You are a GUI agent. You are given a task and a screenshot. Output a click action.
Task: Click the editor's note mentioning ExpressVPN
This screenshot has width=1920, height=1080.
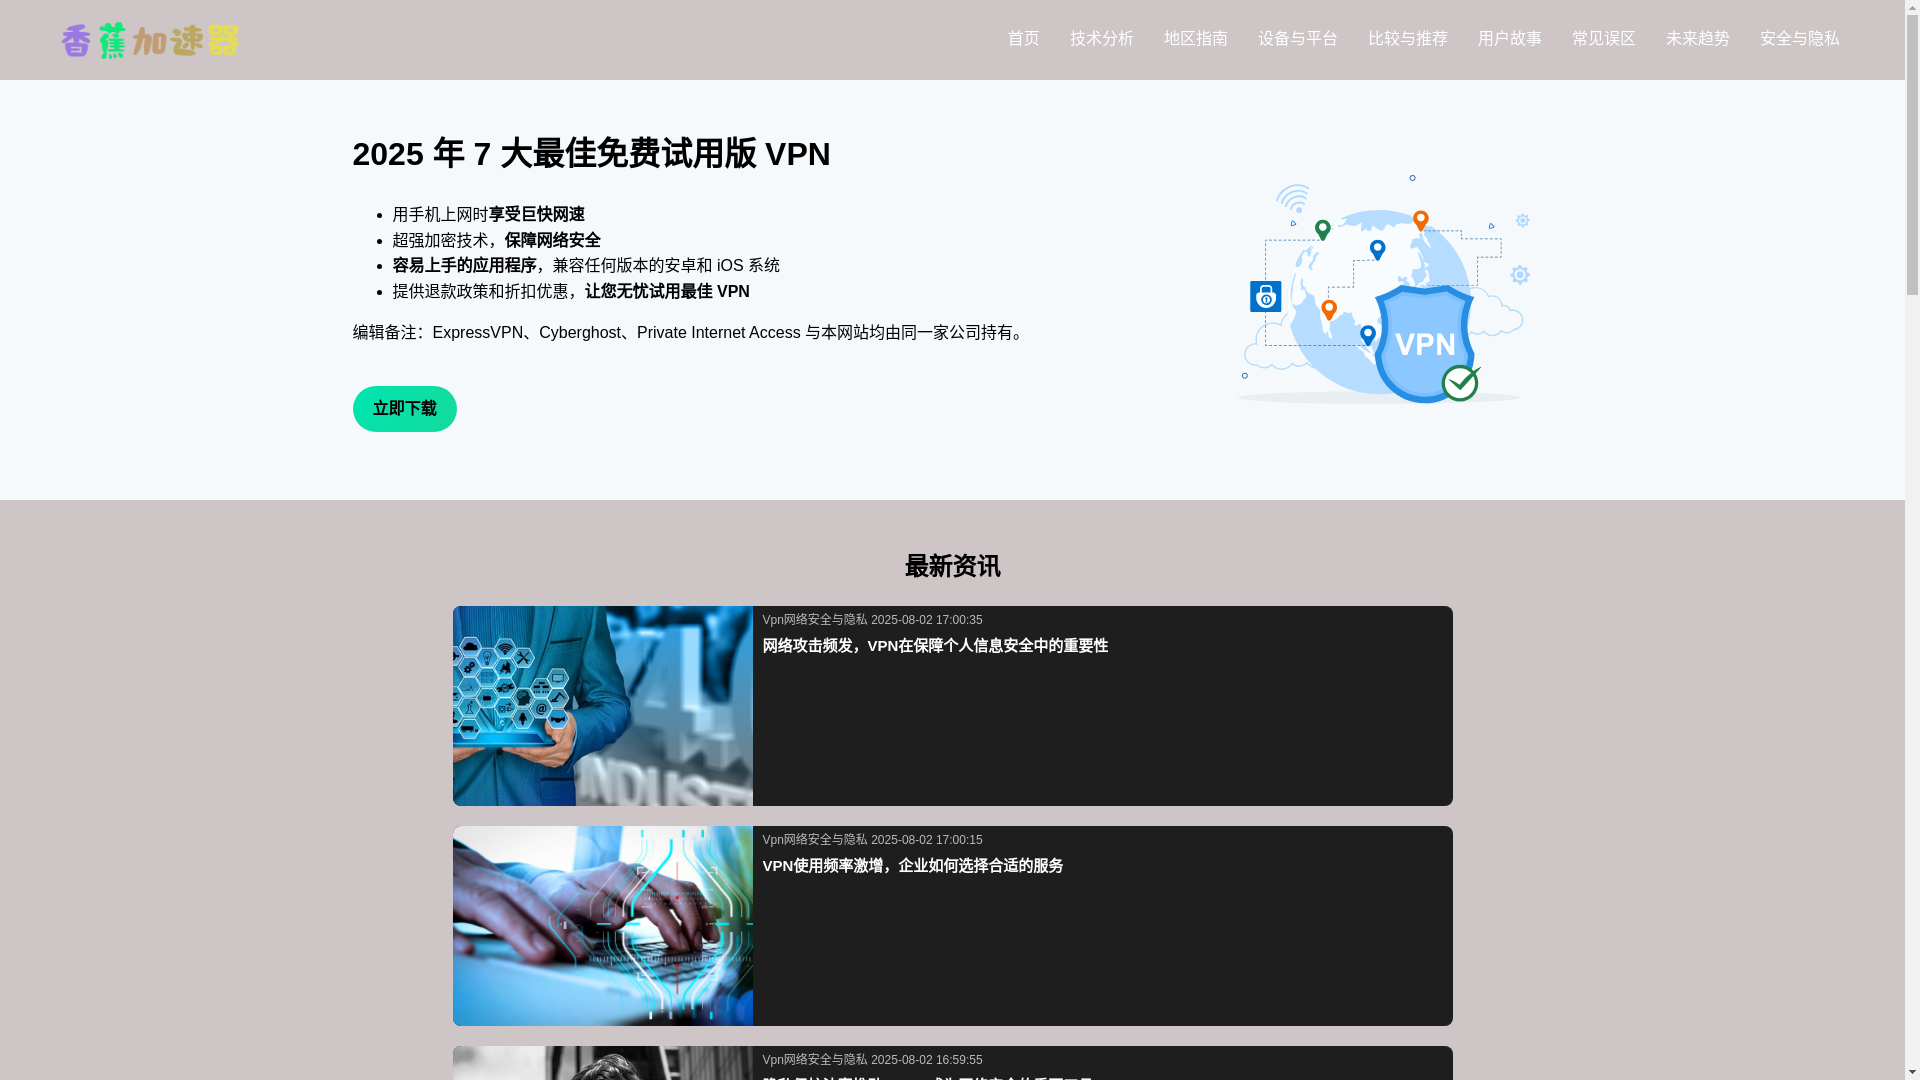click(x=690, y=333)
